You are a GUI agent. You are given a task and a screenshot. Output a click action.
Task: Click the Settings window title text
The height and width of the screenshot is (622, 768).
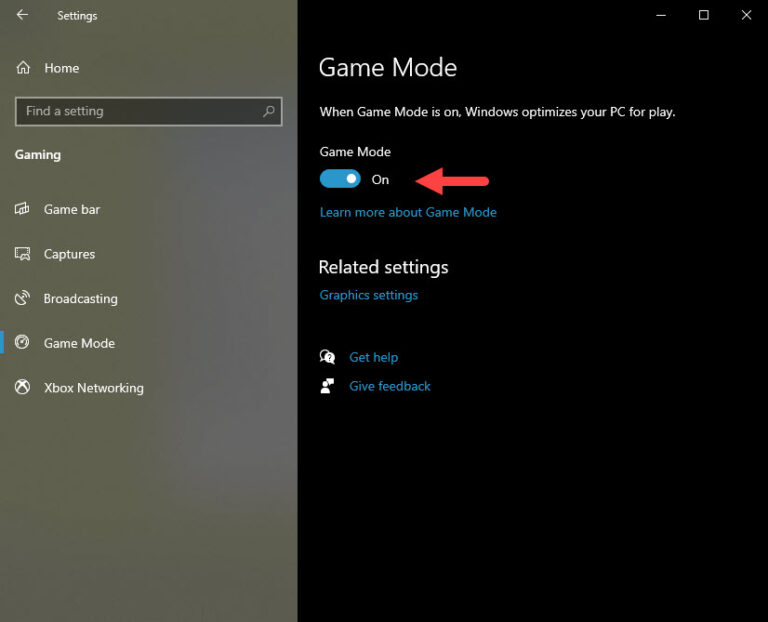pyautogui.click(x=77, y=16)
